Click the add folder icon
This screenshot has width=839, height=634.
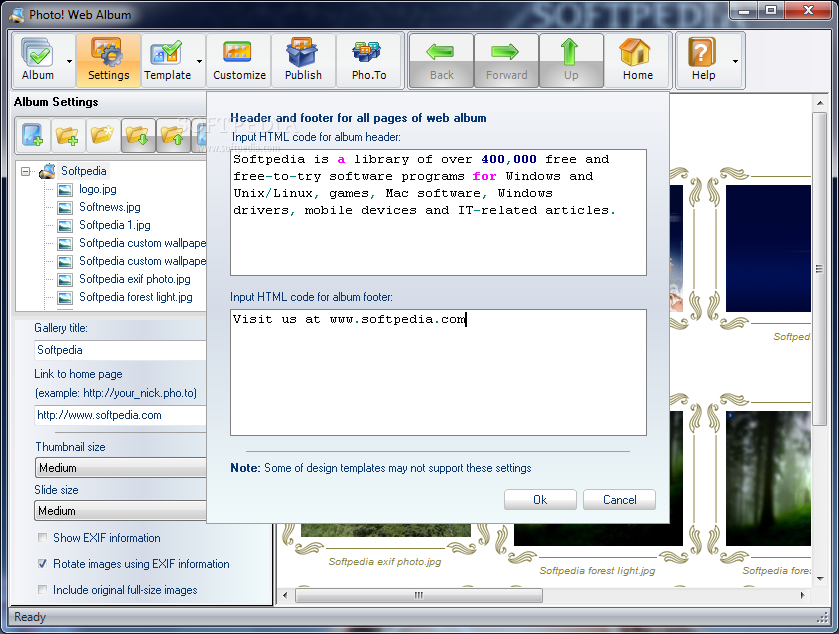pyautogui.click(x=67, y=135)
